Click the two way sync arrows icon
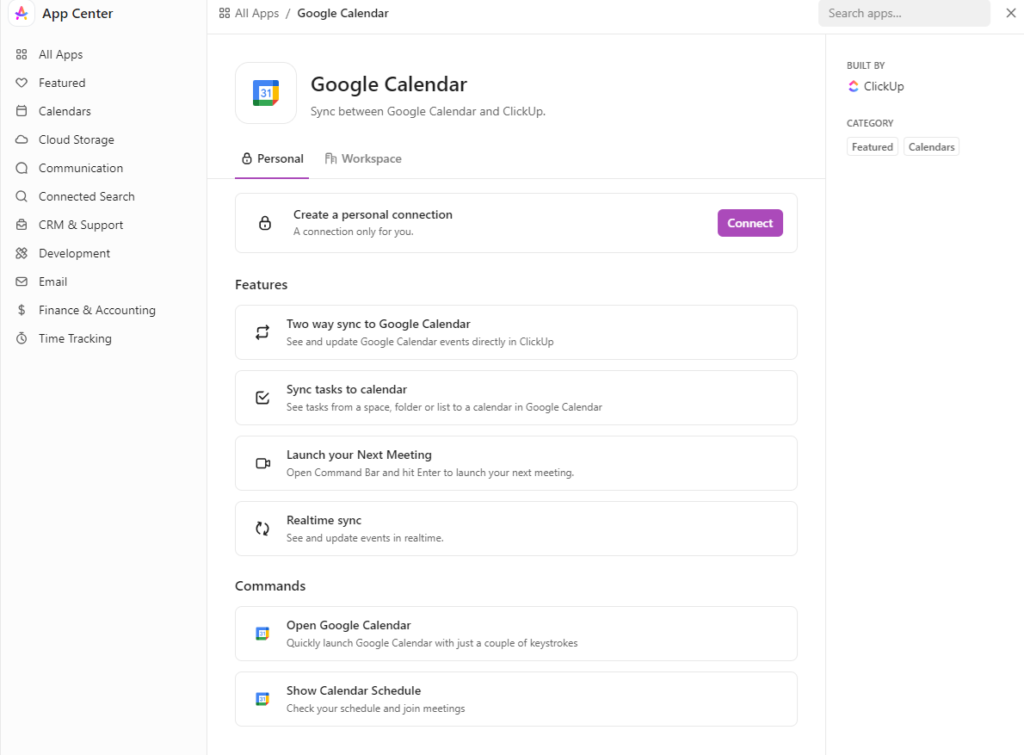The height and width of the screenshot is (755, 1024). point(263,332)
